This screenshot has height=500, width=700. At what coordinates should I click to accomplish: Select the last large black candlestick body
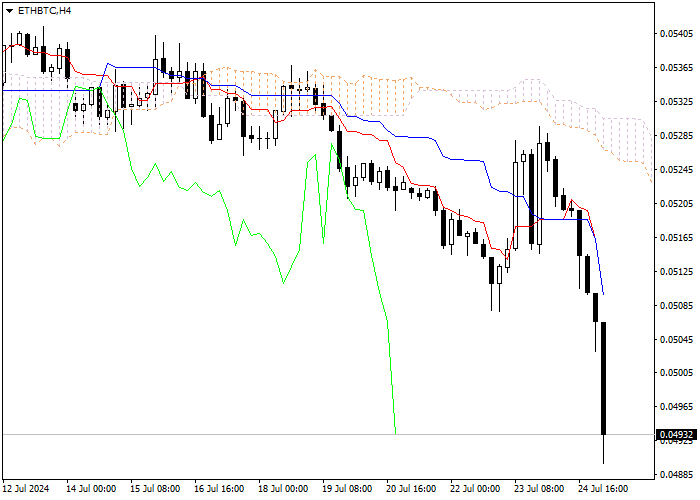[604, 378]
